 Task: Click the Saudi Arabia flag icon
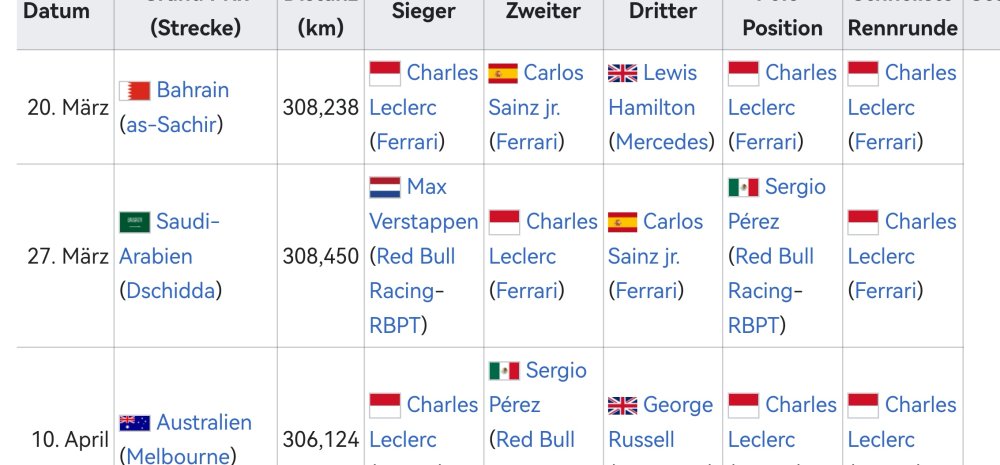[134, 222]
